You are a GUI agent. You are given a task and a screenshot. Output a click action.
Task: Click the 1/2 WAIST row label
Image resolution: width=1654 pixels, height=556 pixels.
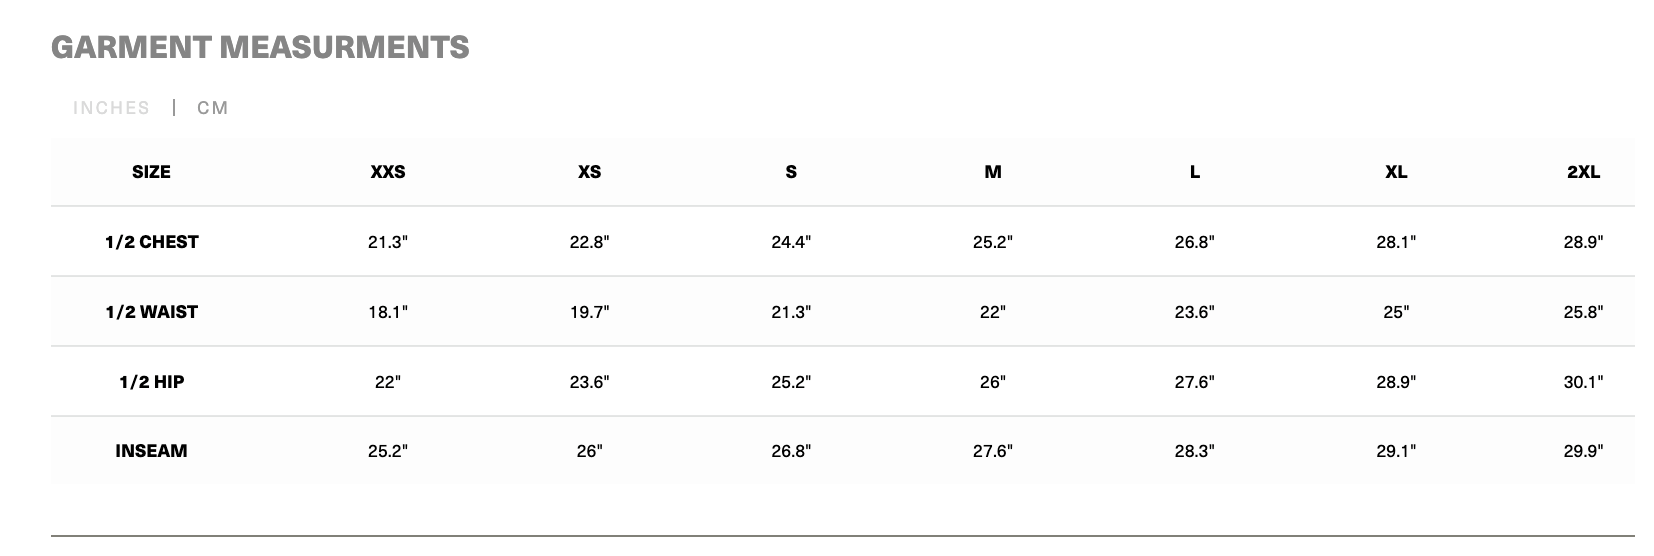151,312
